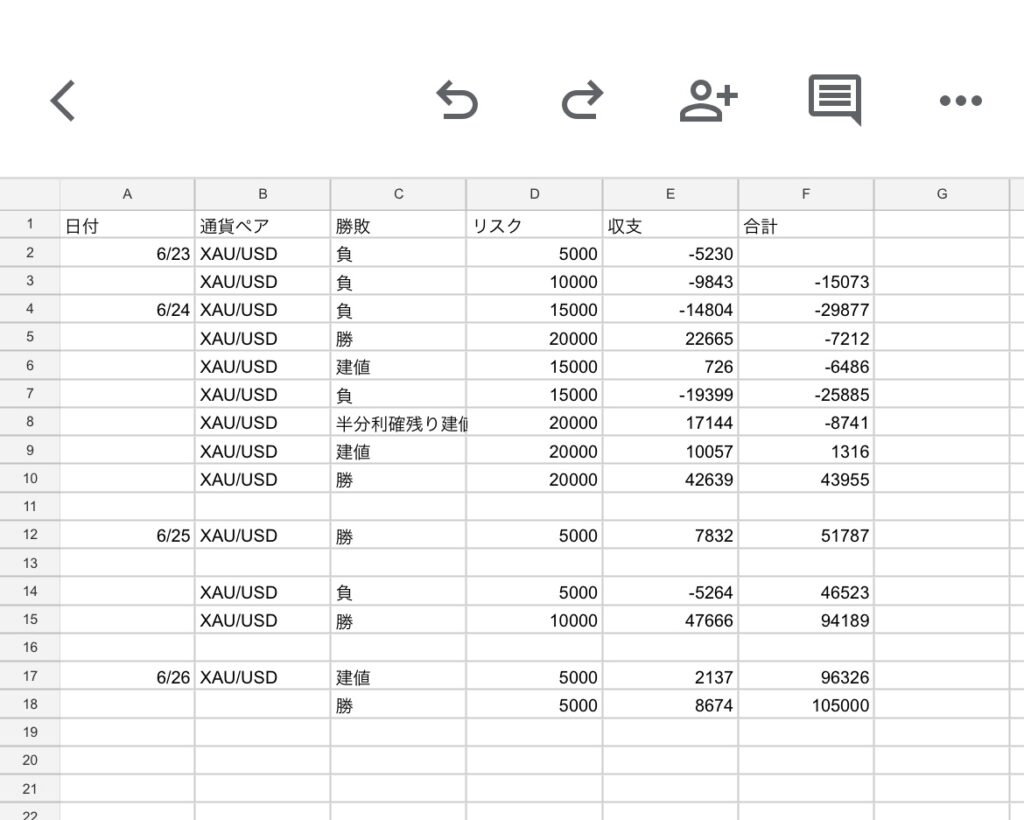Select column B header
Screen dimensions: 1024x820
tap(263, 194)
